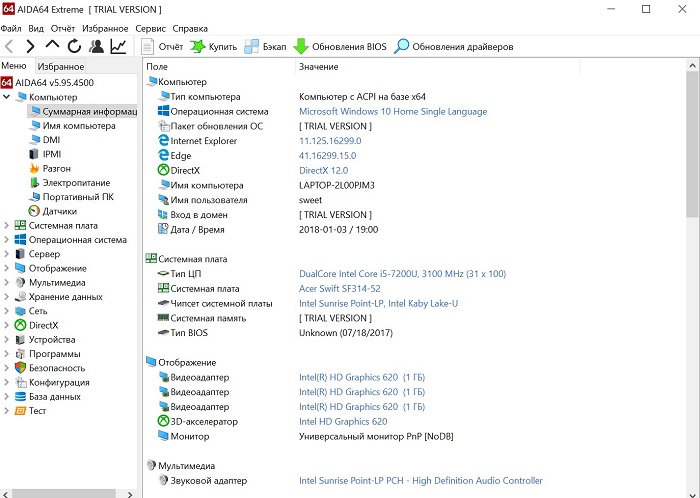Open the DirectX 12.0 link
Screen dimensions: 700x498
click(323, 170)
